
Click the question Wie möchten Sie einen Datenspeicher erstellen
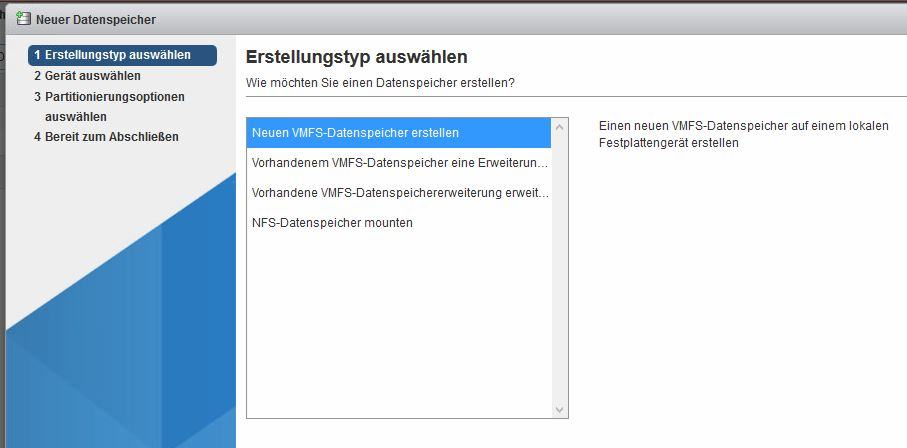[380, 83]
